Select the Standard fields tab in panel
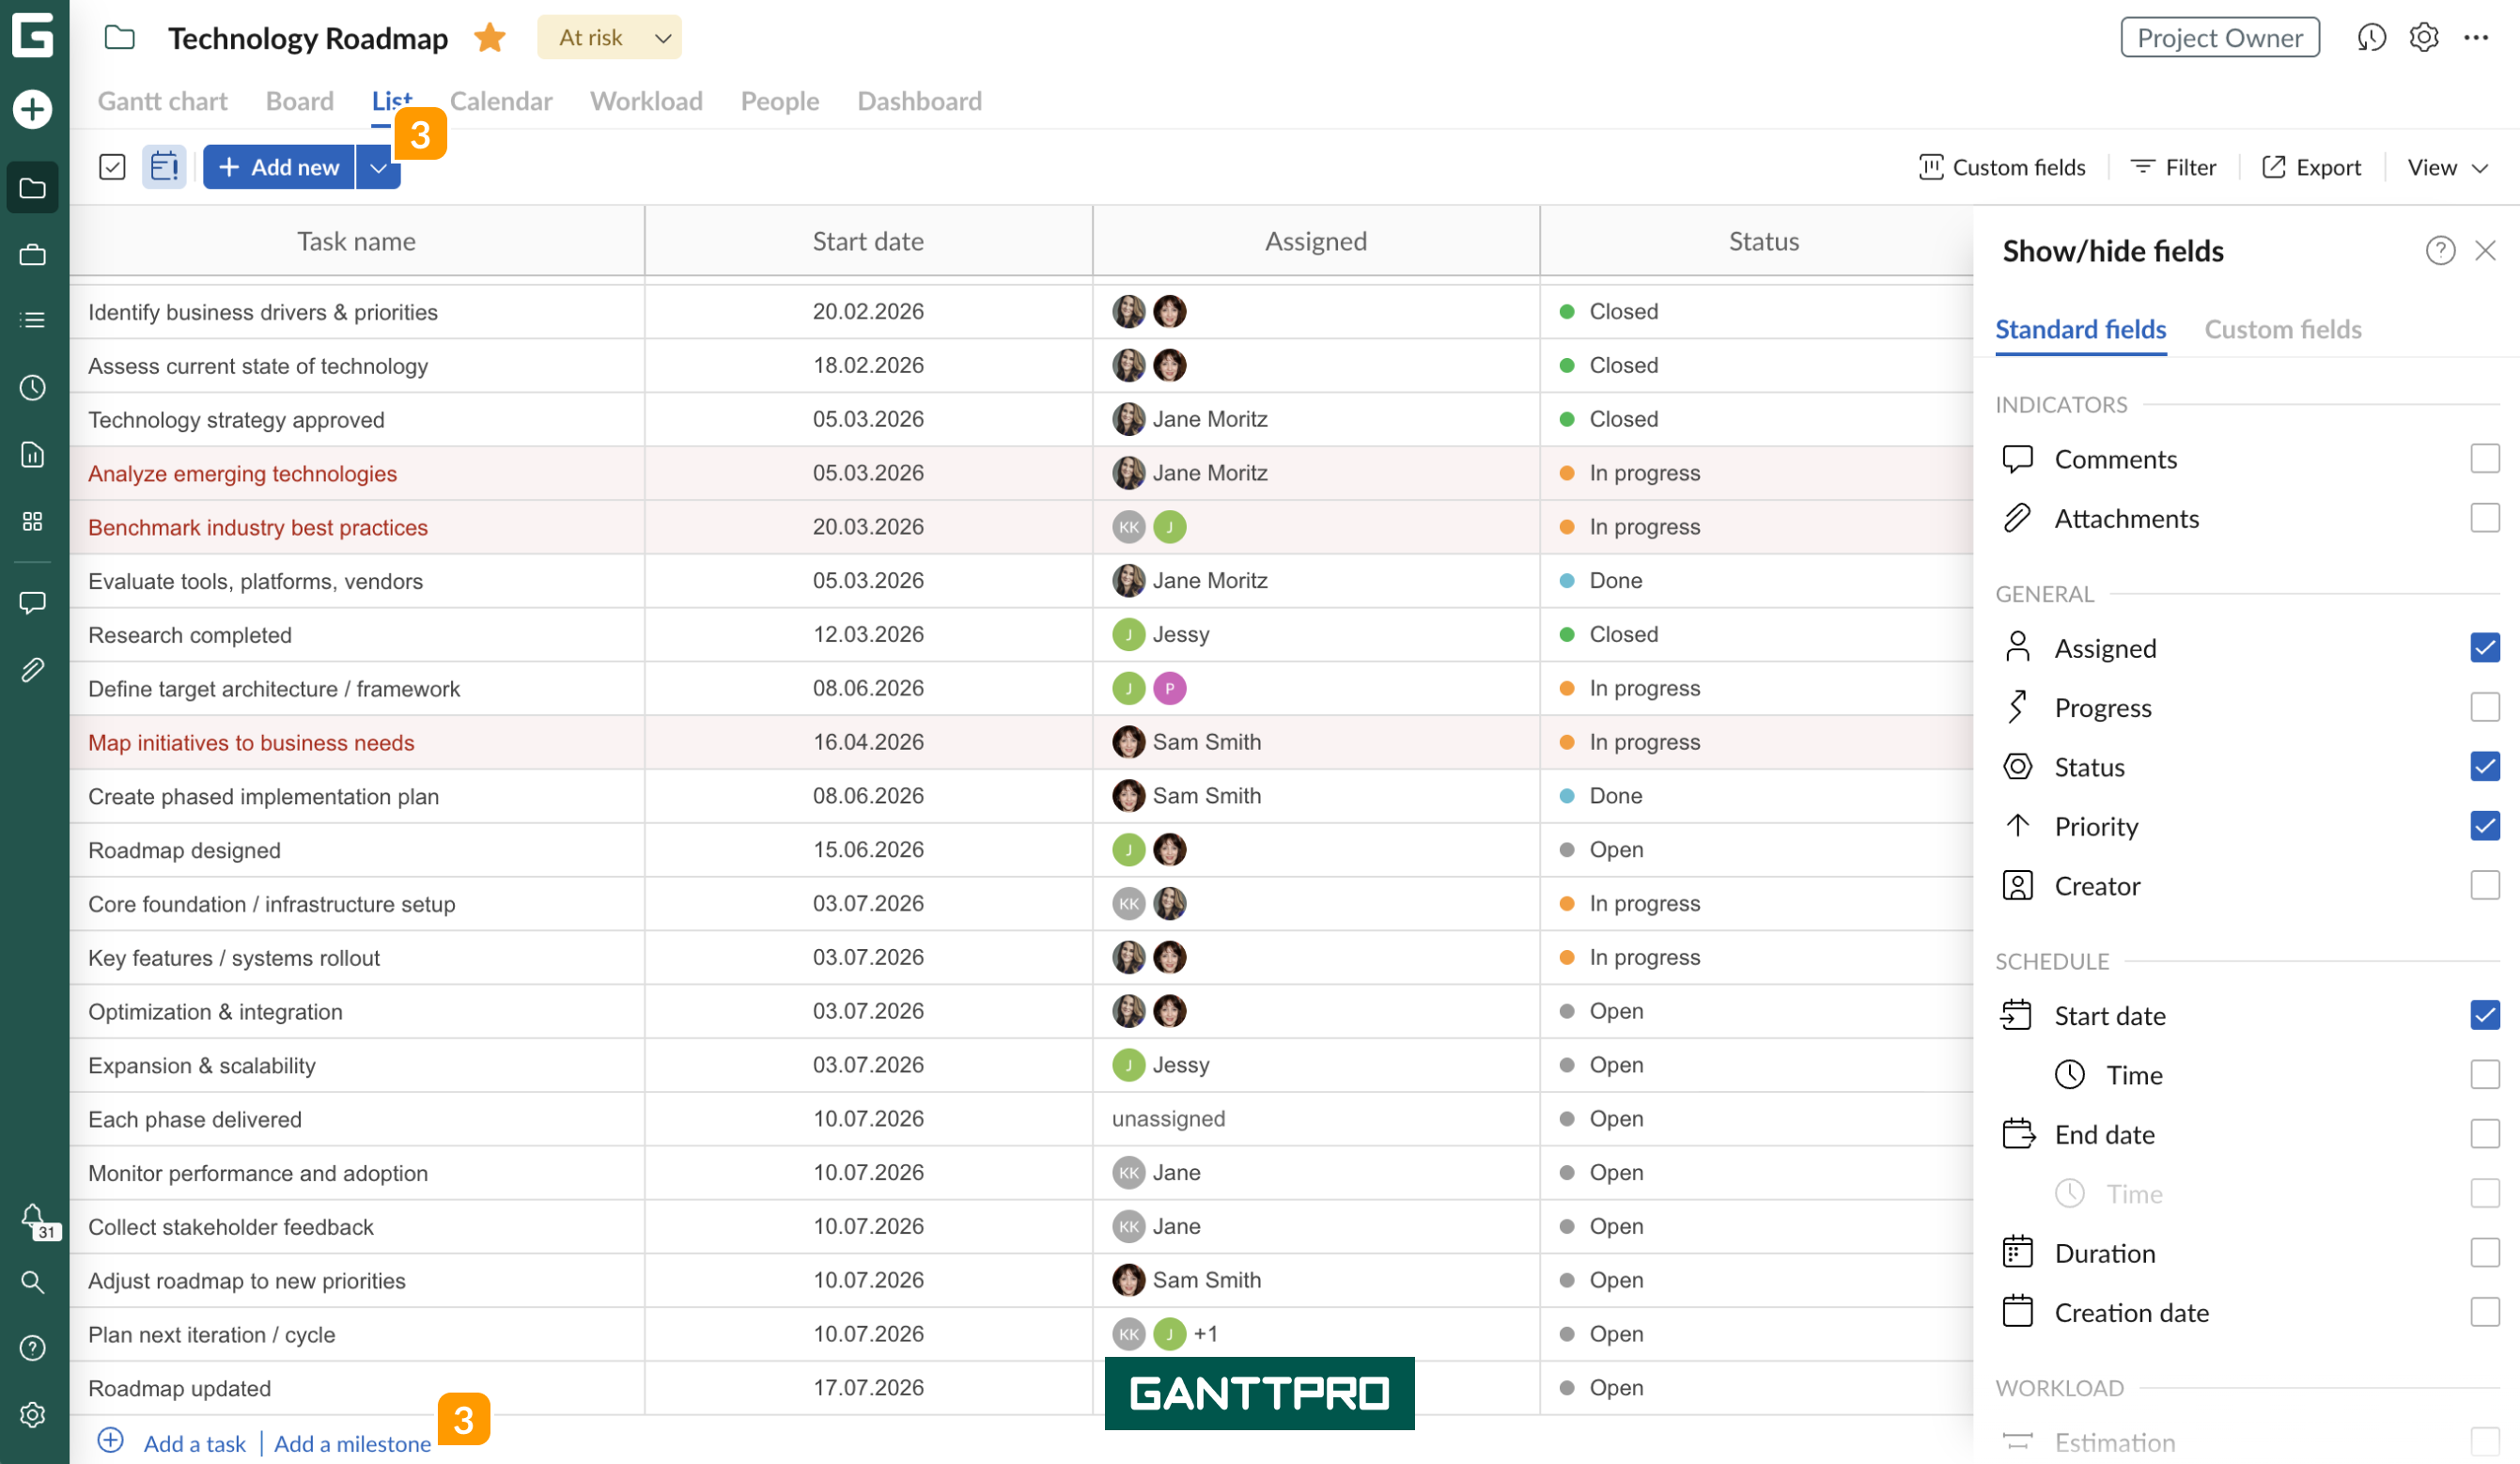Viewport: 2520px width, 1464px height. (2081, 329)
